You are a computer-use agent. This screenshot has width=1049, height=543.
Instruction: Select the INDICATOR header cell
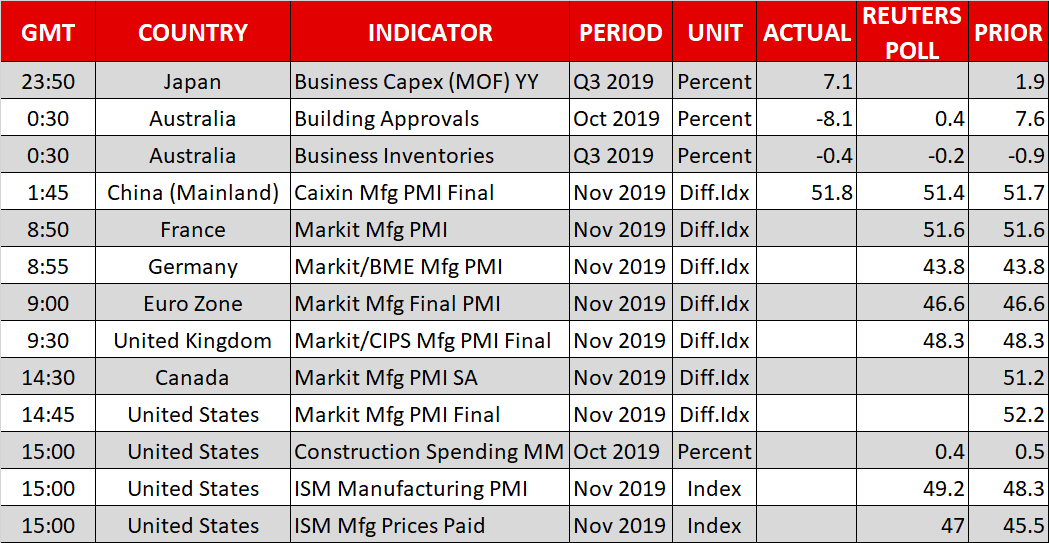(430, 32)
